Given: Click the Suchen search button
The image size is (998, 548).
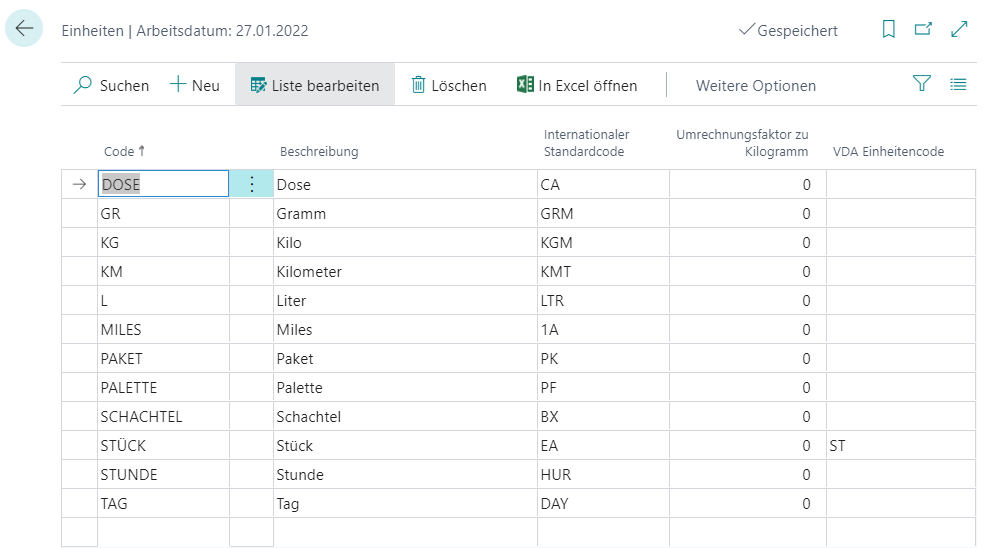Looking at the screenshot, I should point(111,85).
